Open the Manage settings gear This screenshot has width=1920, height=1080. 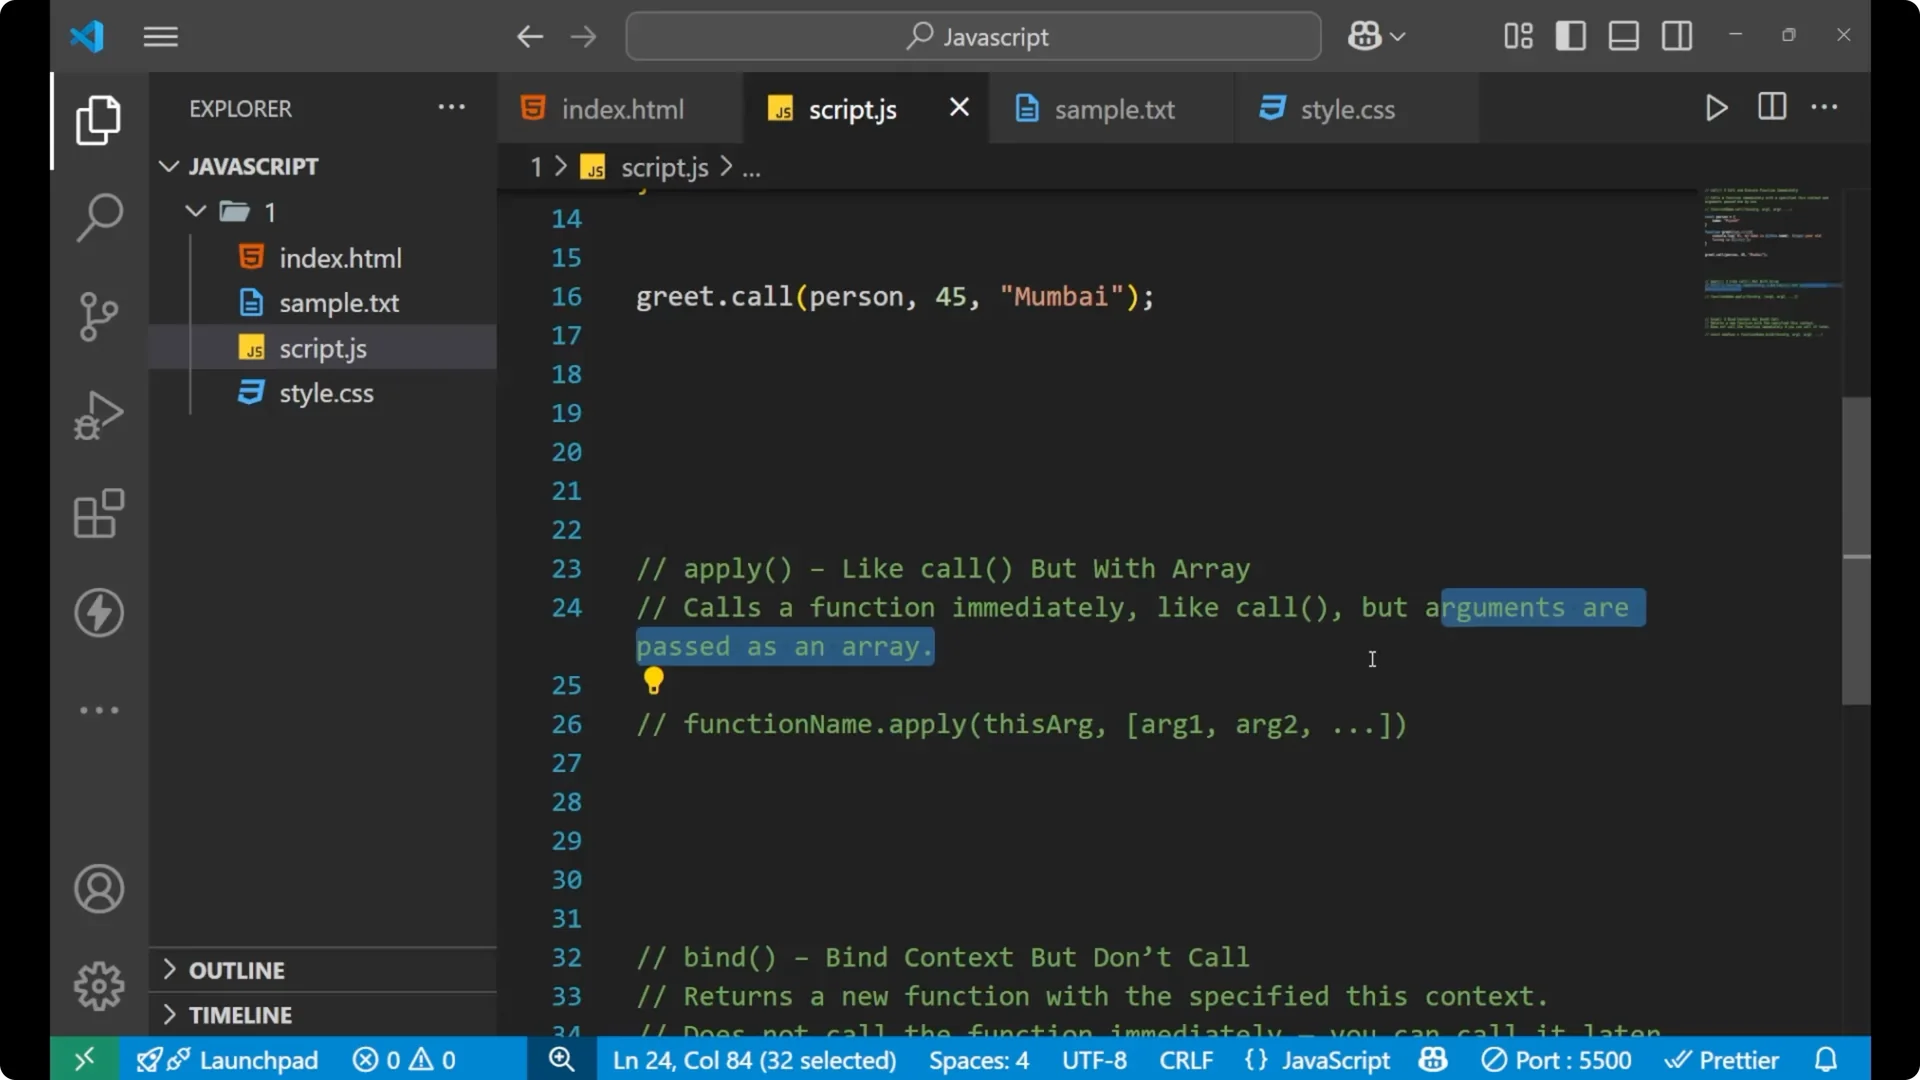[x=98, y=985]
